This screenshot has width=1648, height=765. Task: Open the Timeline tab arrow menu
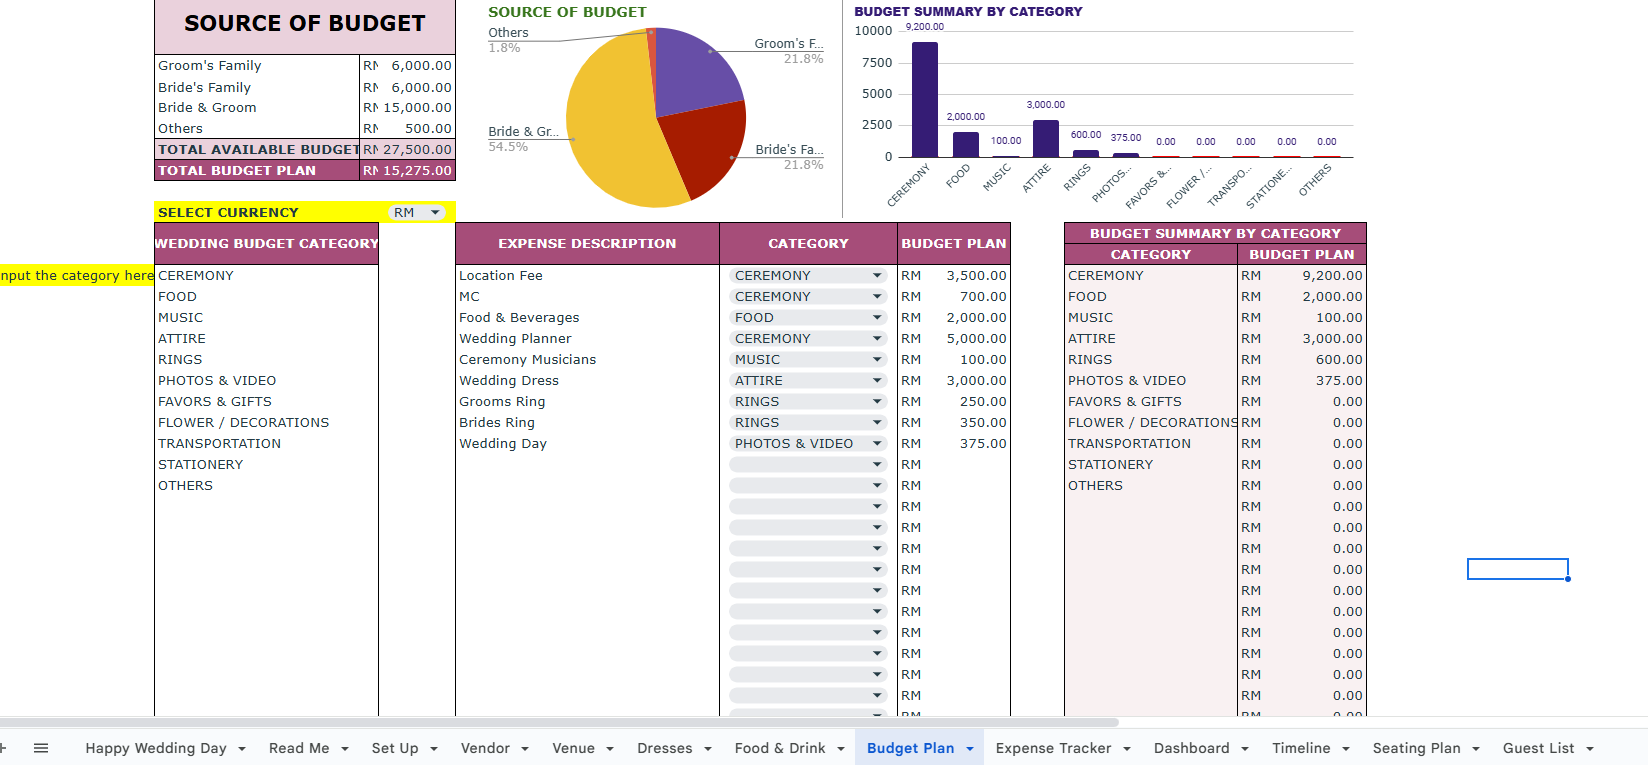(x=1346, y=749)
